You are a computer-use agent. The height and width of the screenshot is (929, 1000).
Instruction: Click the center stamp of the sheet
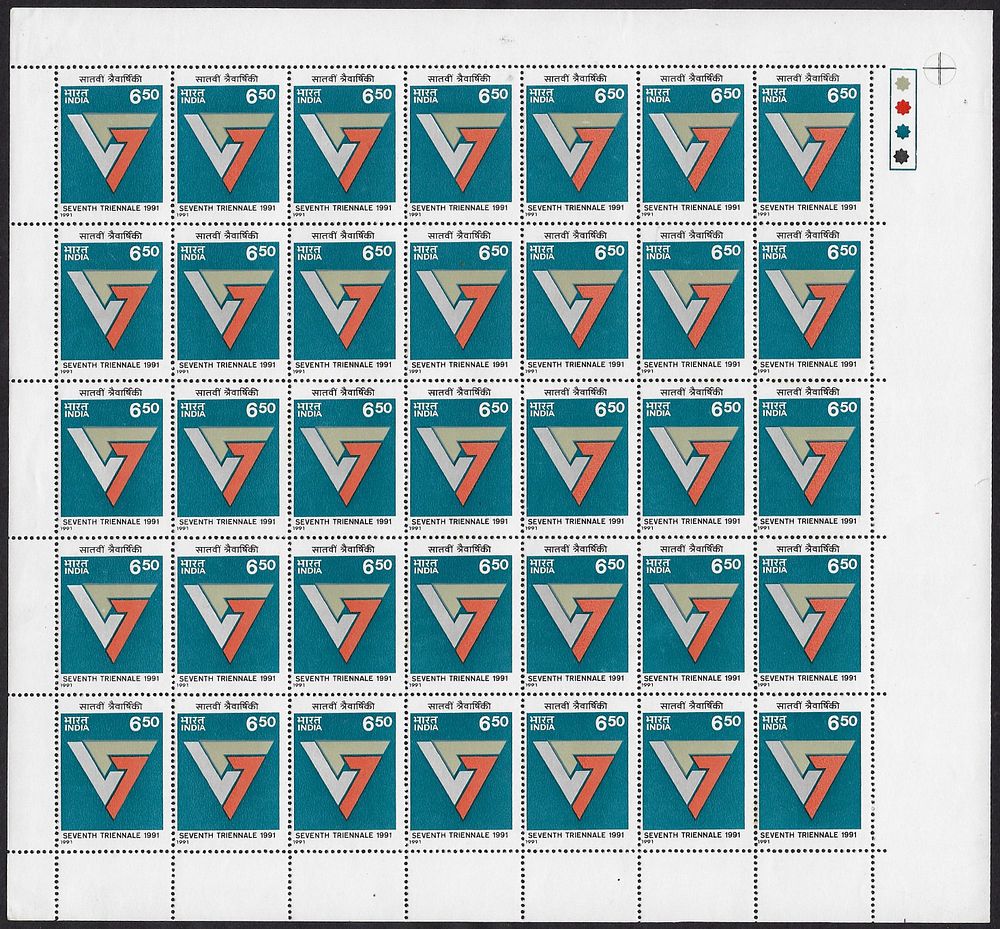tap(460, 458)
